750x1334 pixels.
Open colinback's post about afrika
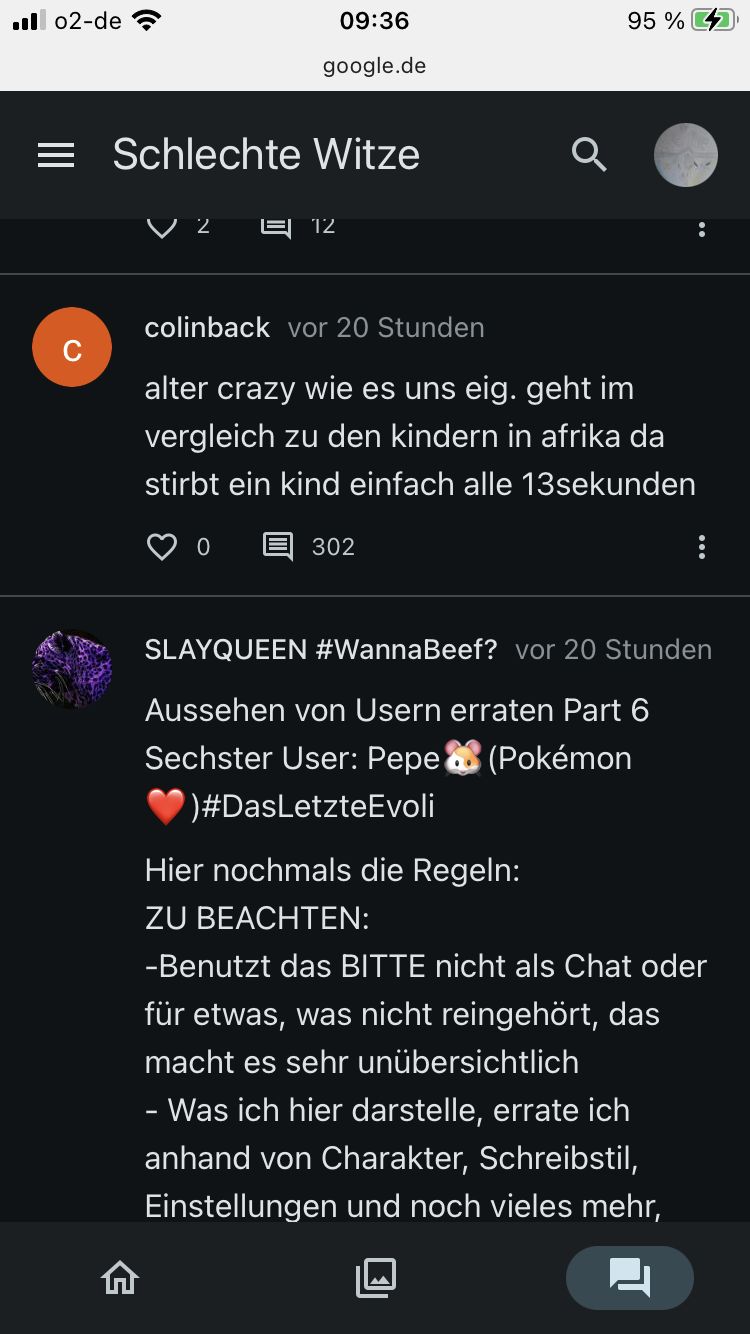pos(420,436)
